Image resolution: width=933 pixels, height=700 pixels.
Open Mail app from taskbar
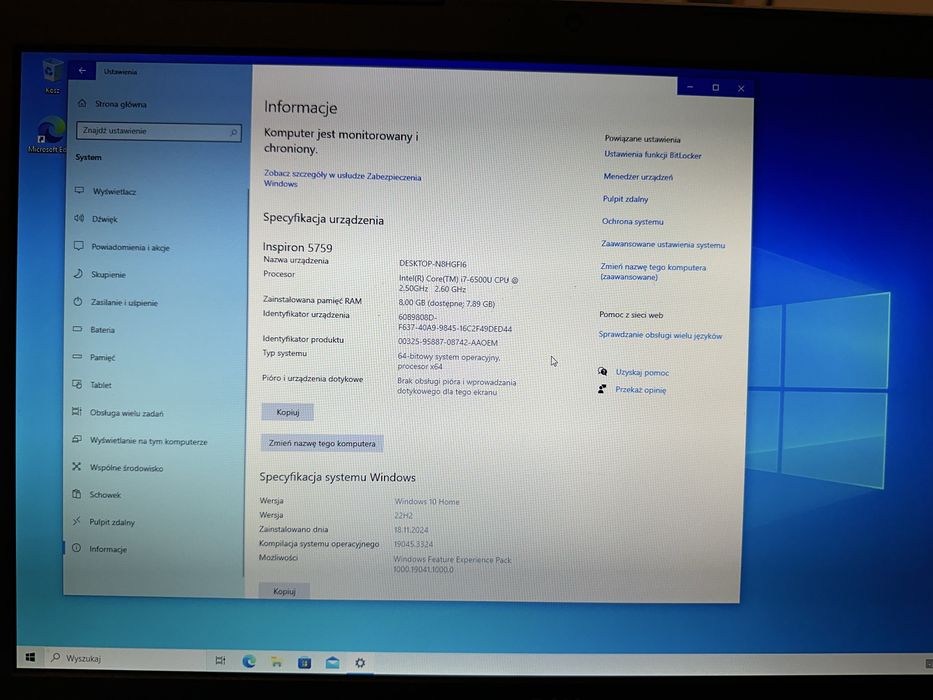332,662
